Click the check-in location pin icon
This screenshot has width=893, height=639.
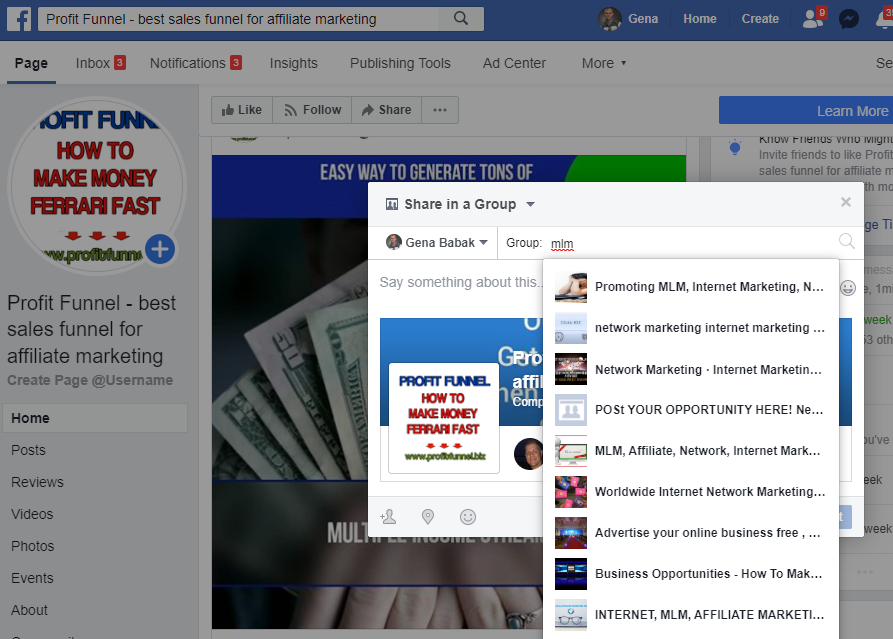click(428, 517)
